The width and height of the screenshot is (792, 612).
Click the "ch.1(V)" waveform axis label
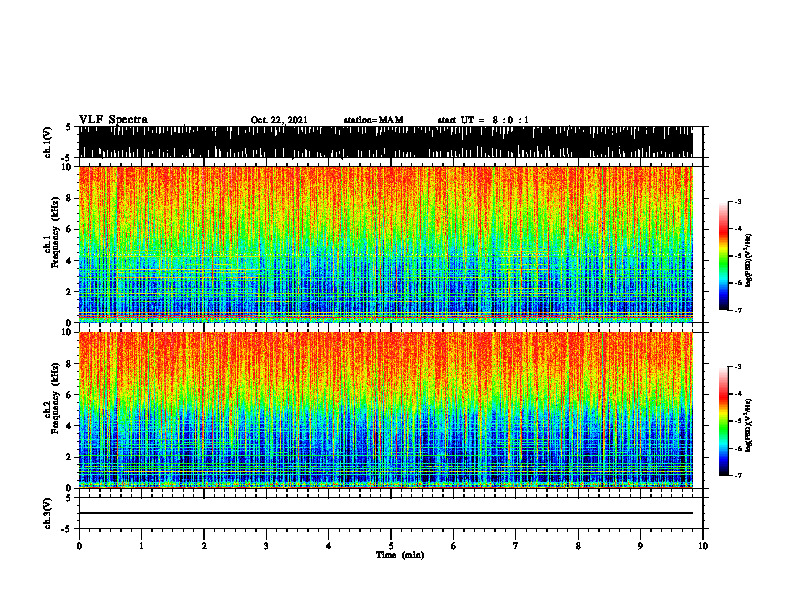click(x=48, y=142)
